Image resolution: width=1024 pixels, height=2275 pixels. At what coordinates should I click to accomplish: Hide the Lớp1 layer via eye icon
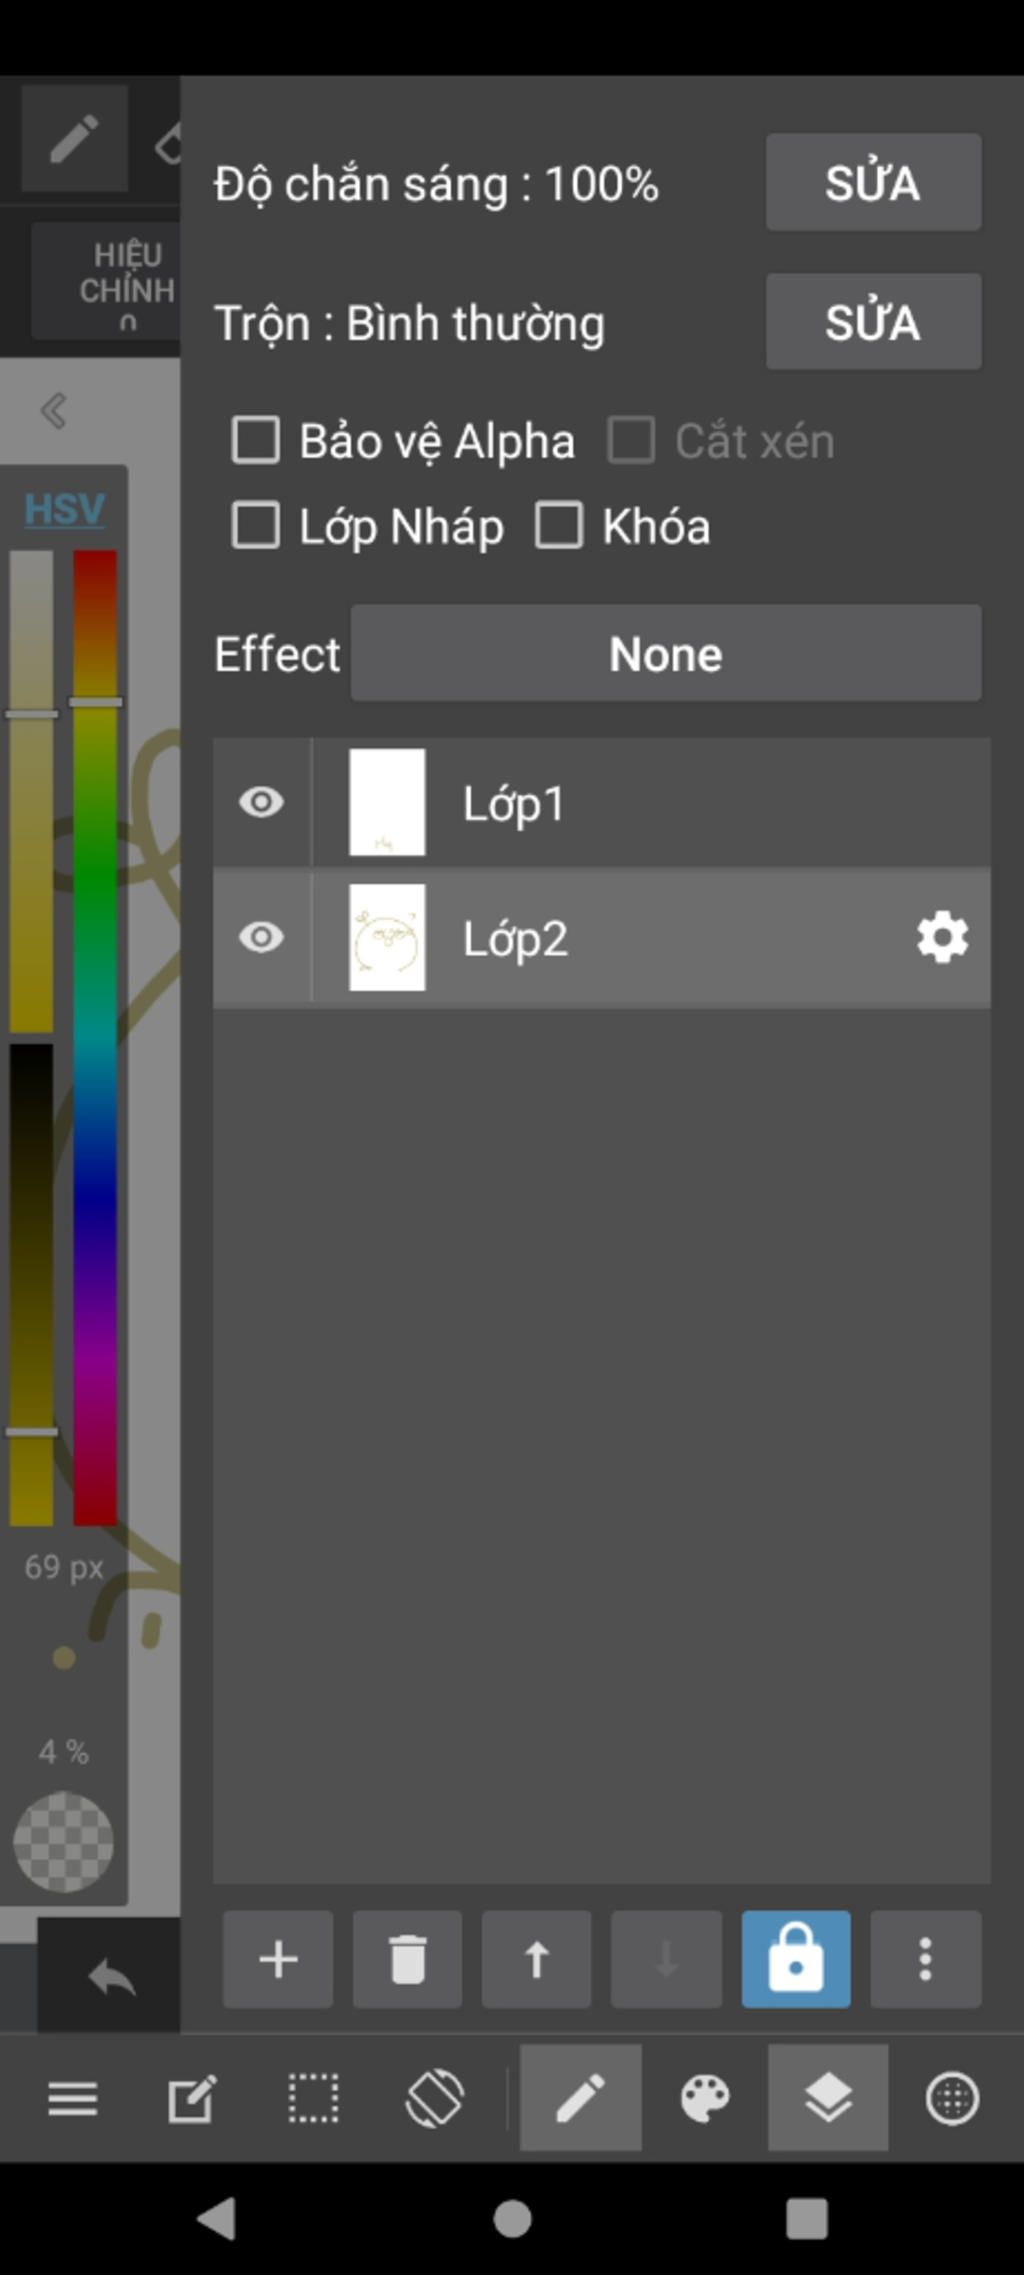[262, 802]
